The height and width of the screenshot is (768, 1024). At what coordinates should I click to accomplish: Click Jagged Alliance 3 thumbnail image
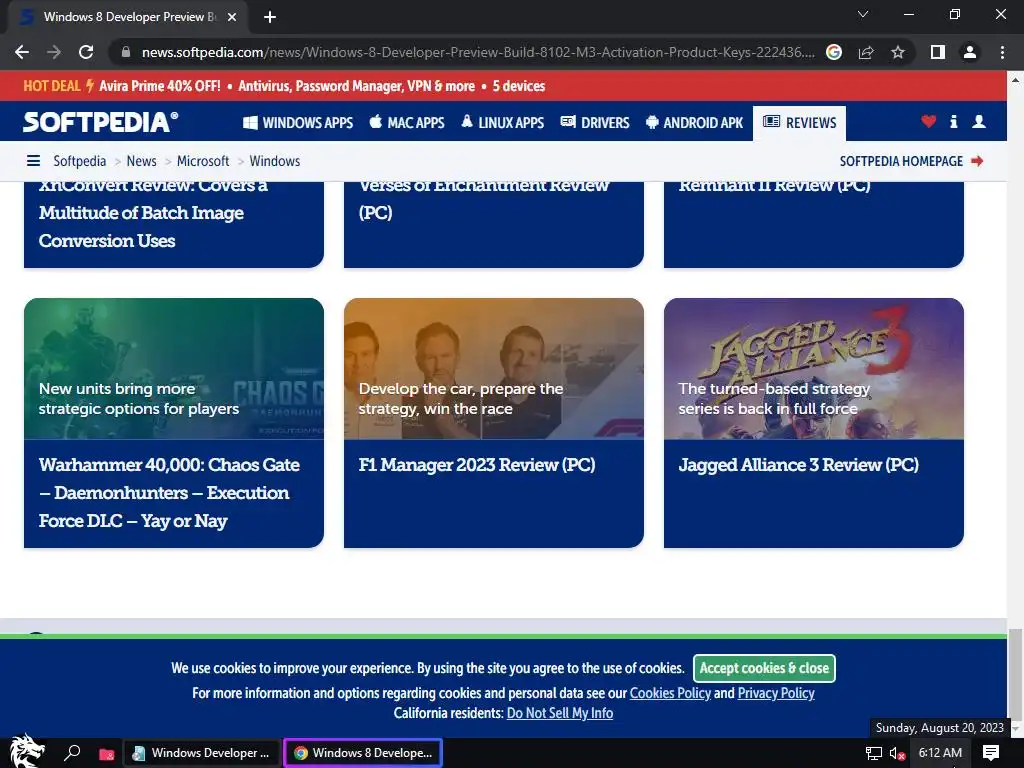[814, 369]
